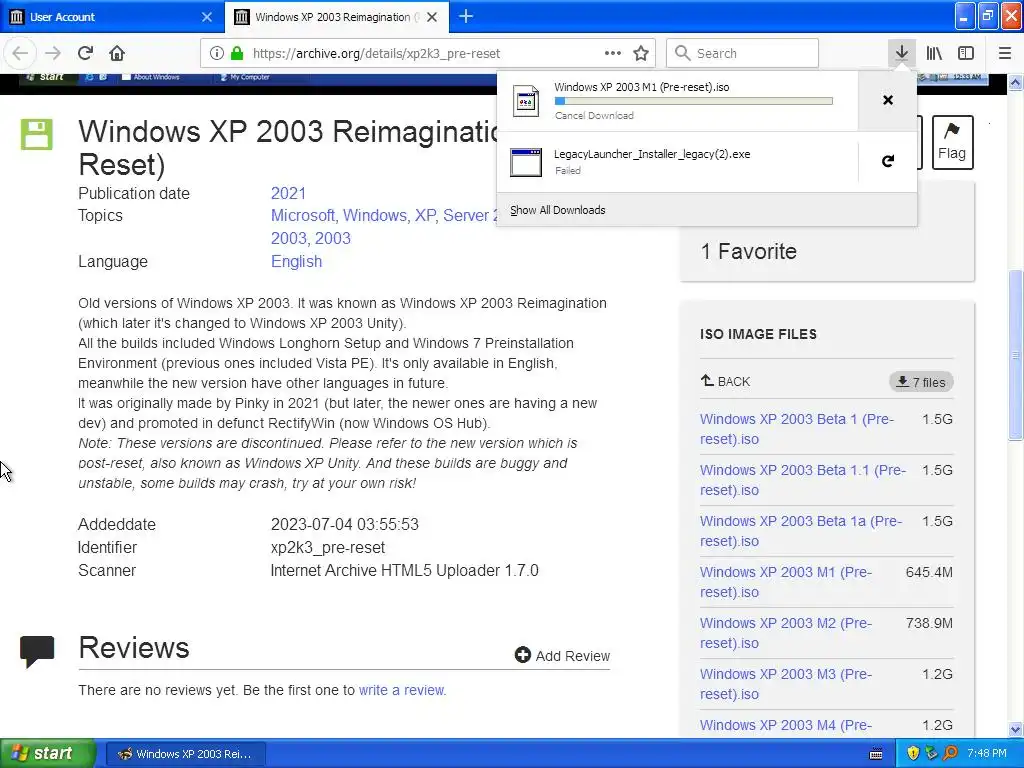Download all via 7 files button

921,382
